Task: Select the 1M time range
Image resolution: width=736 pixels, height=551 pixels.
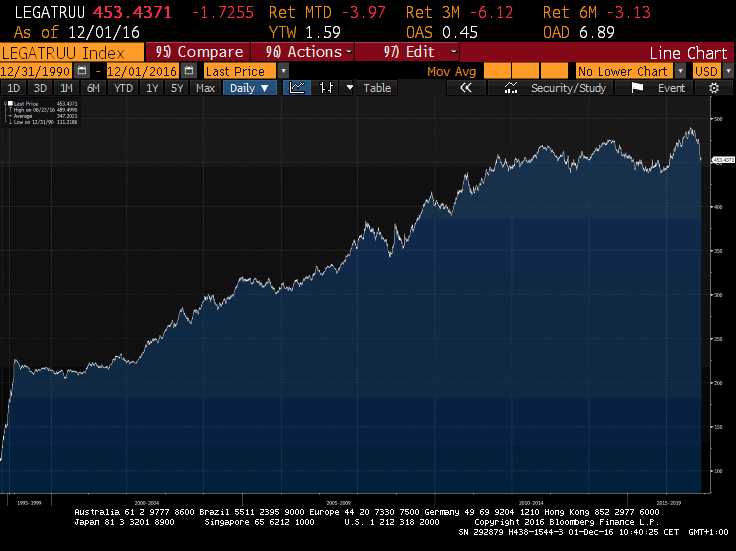Action: click(x=67, y=88)
